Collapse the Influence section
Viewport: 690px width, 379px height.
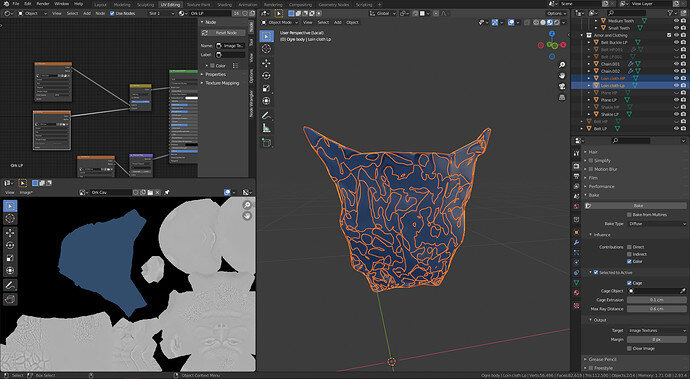coord(591,235)
